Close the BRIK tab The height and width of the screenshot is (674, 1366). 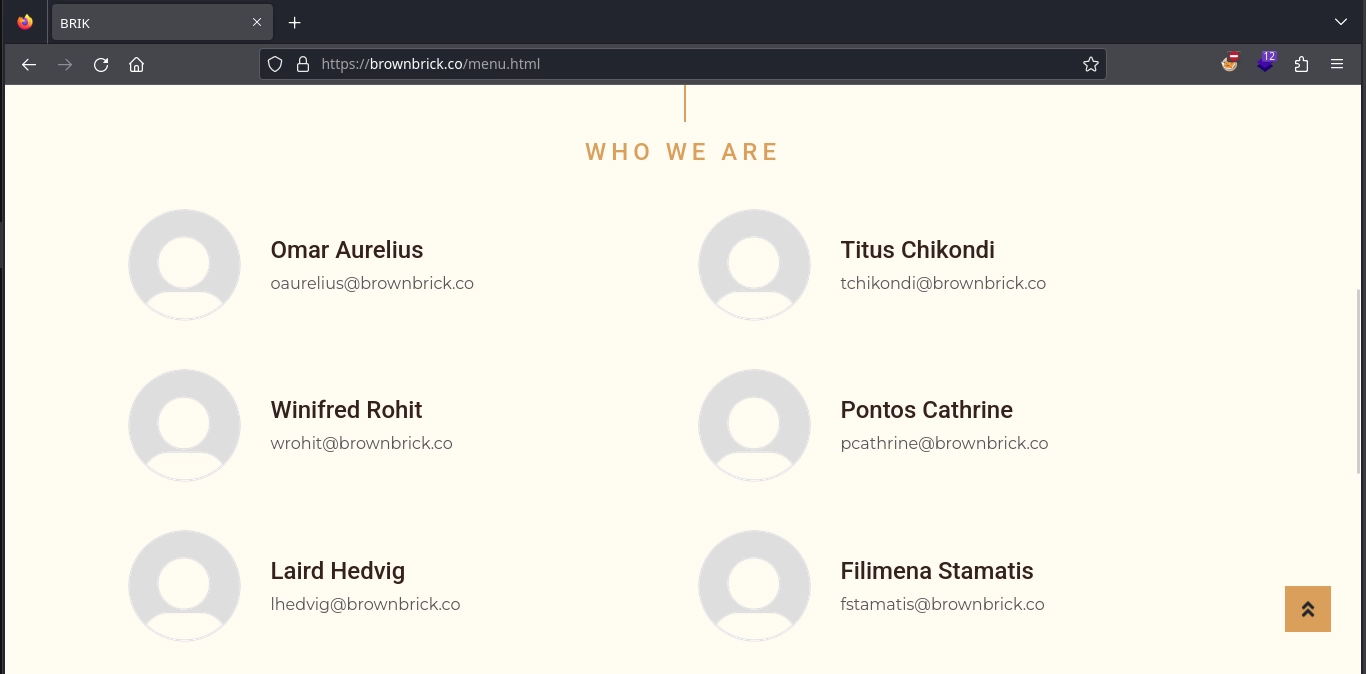tap(257, 22)
